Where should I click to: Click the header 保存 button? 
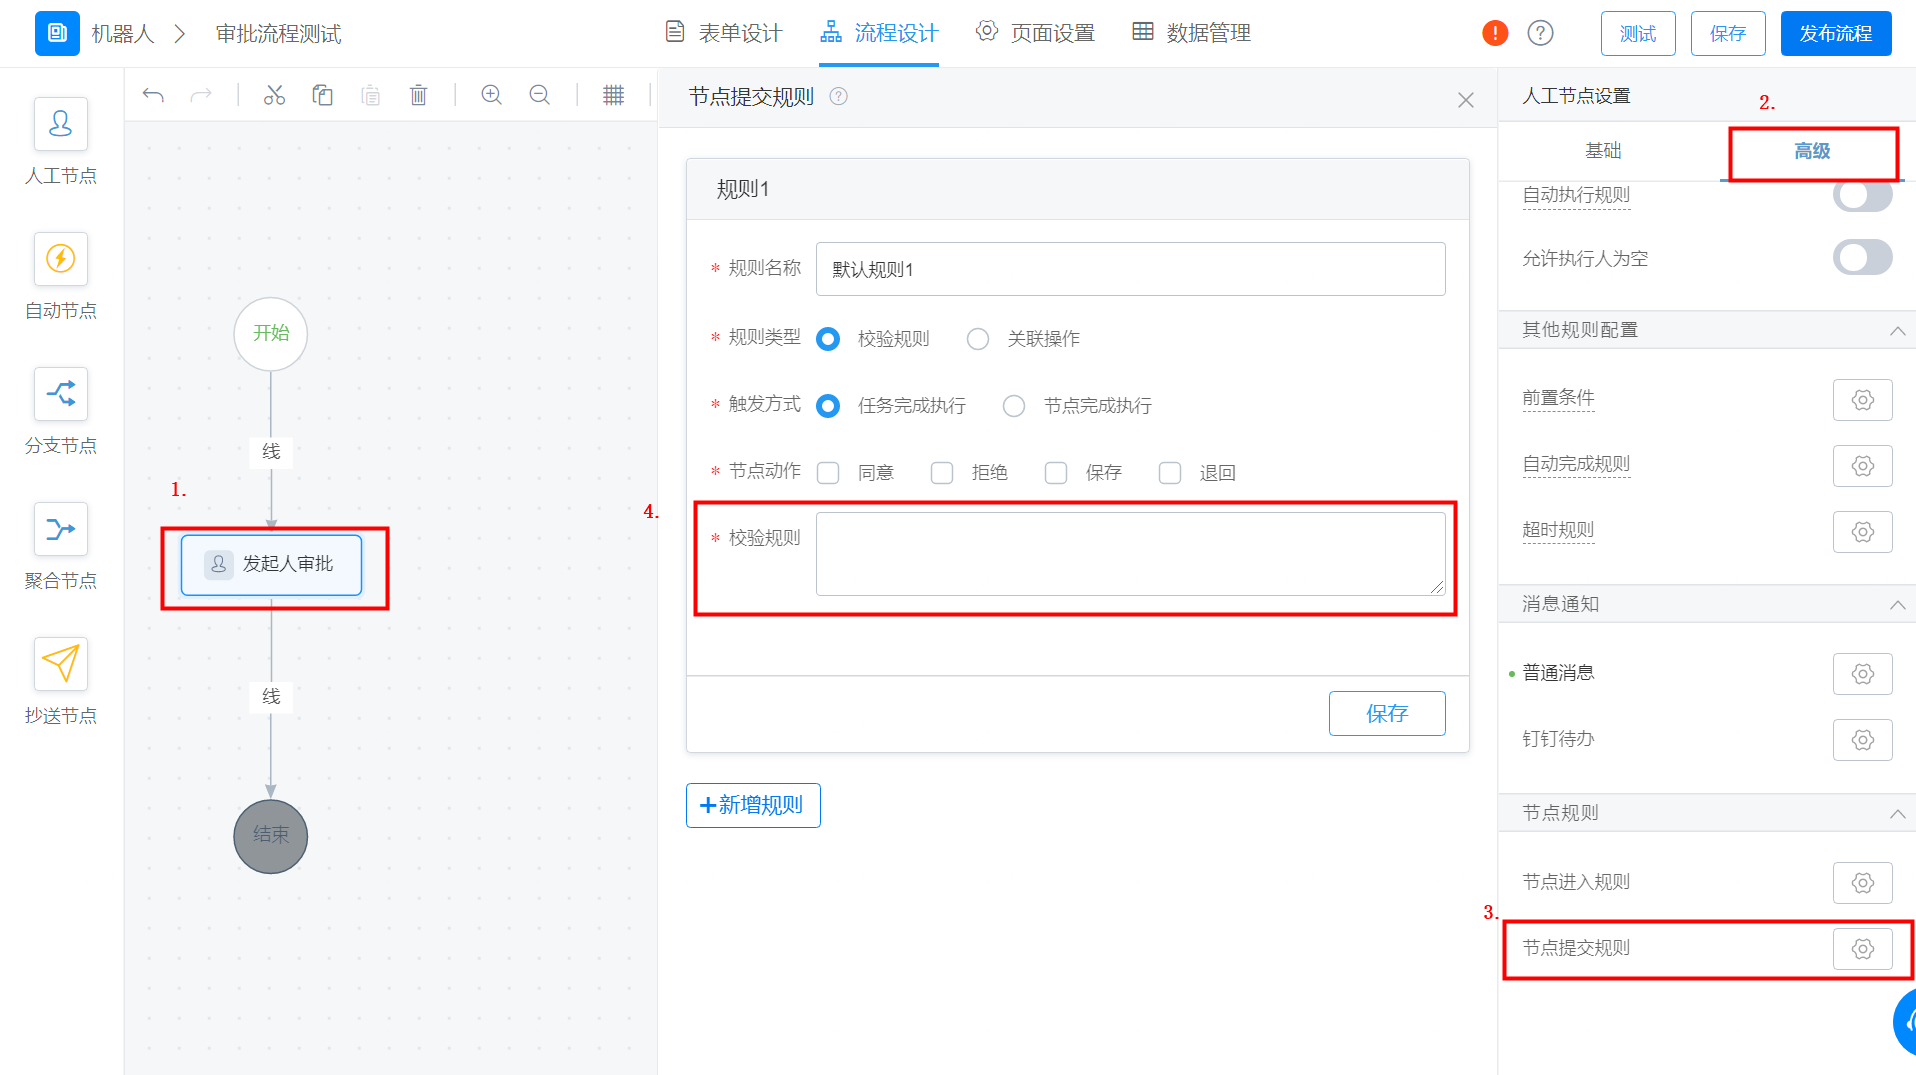tap(1728, 34)
